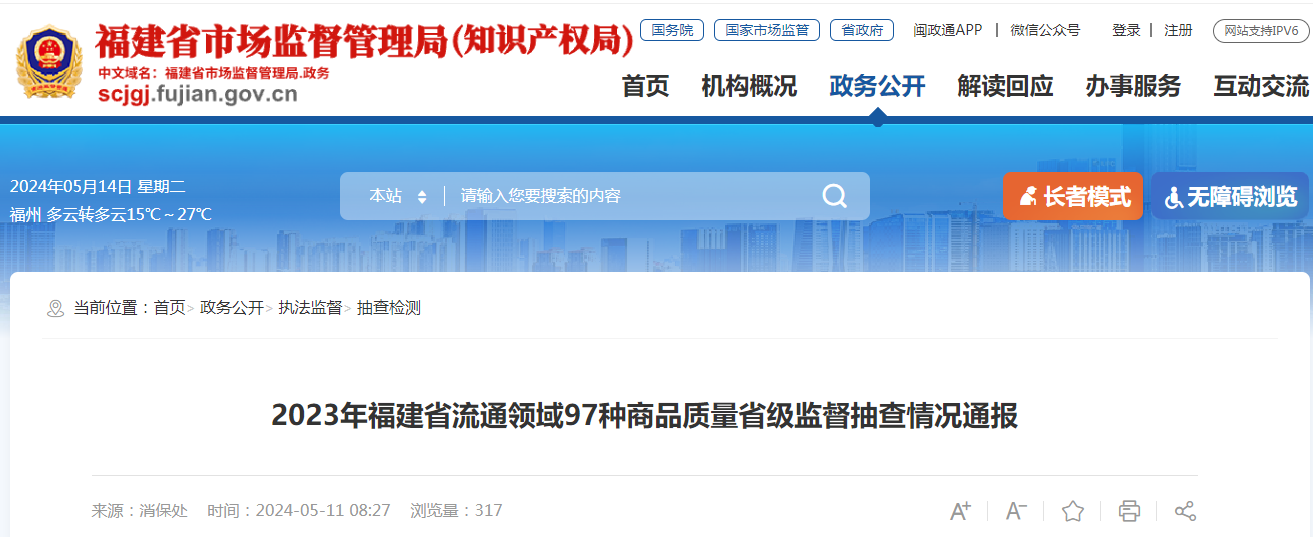1313x537 pixels.
Task: Open 执法监督 breadcrumb link
Action: point(310,308)
